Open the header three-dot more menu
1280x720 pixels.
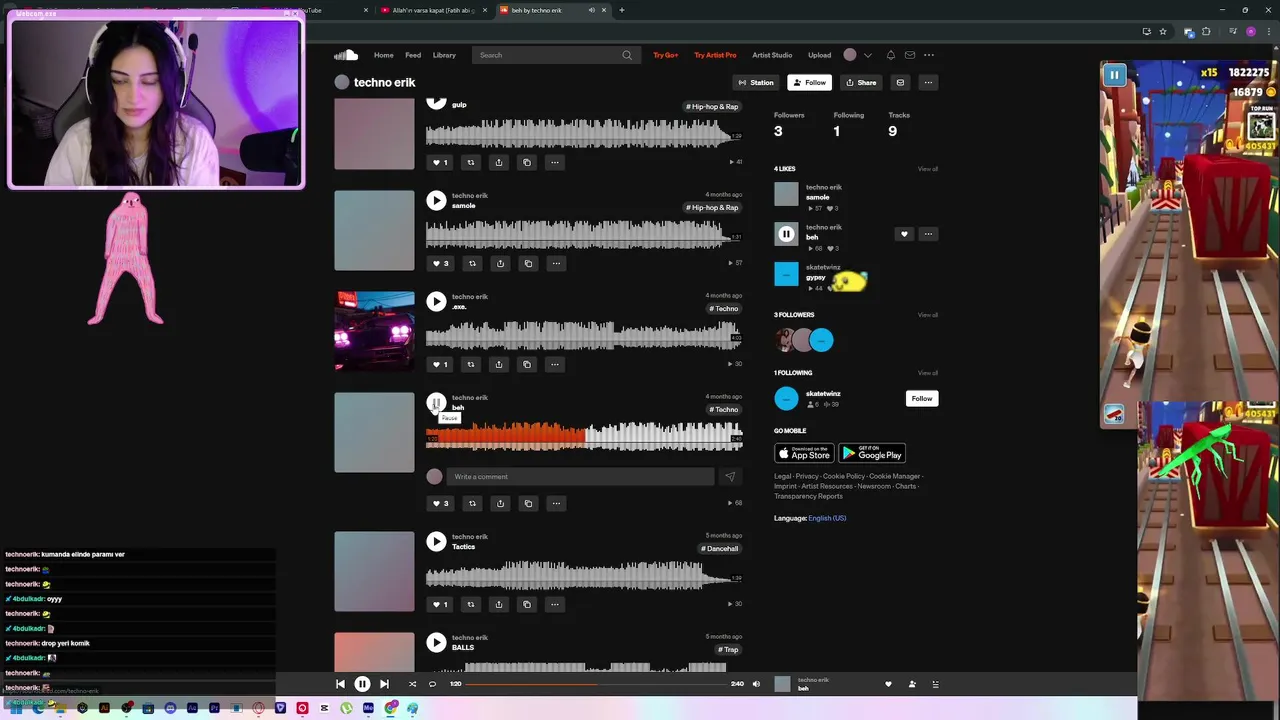[x=929, y=55]
